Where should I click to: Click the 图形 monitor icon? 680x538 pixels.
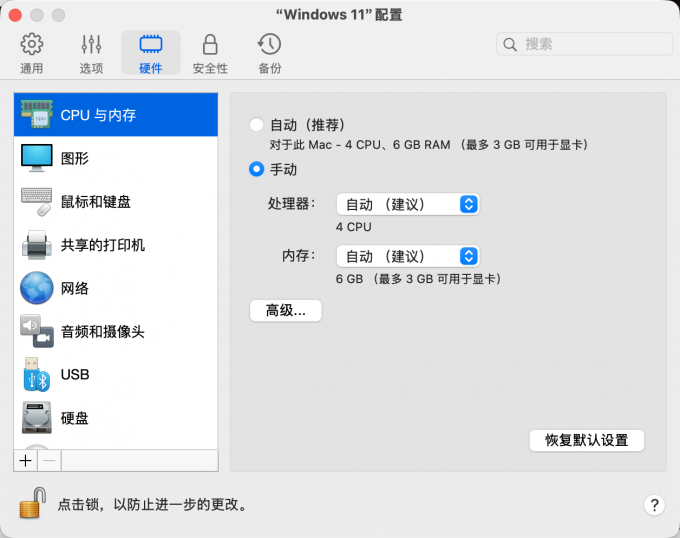coord(37,158)
